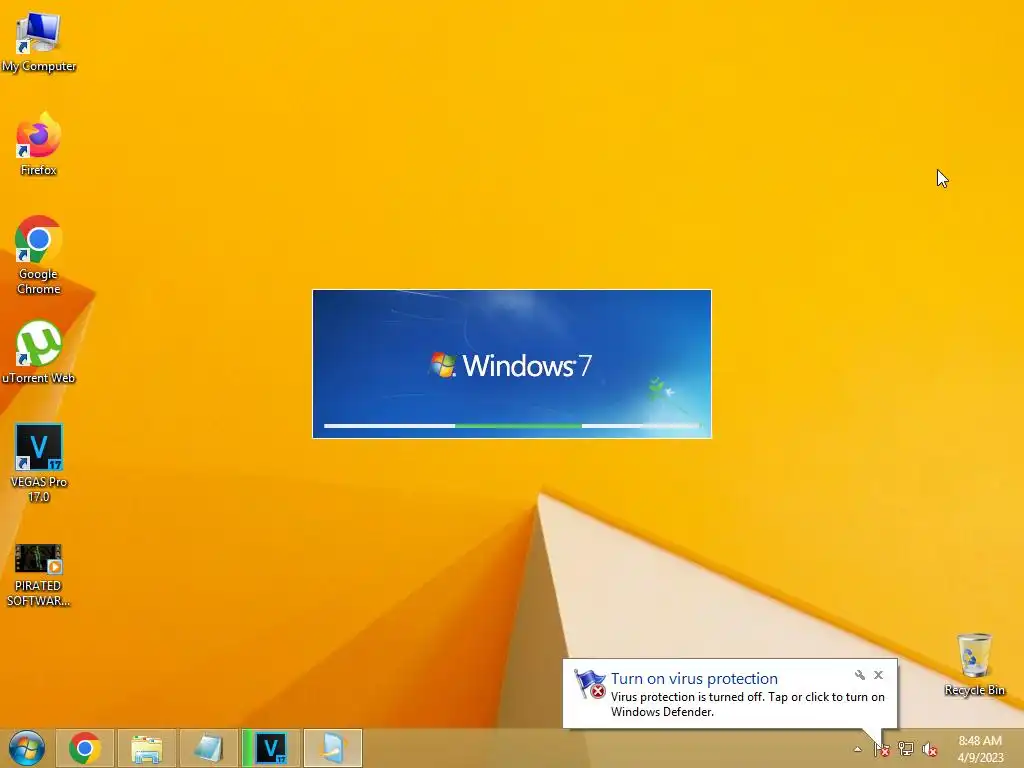Open the clock showing 8:48 AM

coord(980,749)
